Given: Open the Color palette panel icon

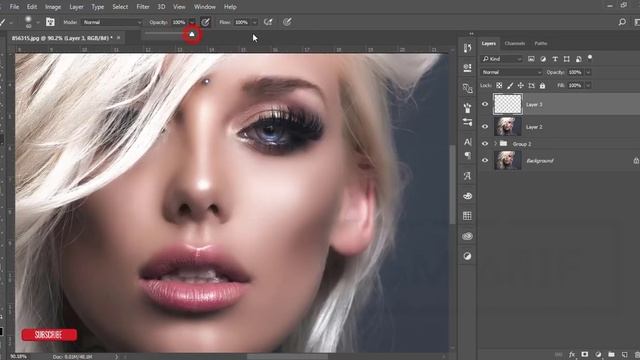Looking at the screenshot, I should [x=467, y=196].
